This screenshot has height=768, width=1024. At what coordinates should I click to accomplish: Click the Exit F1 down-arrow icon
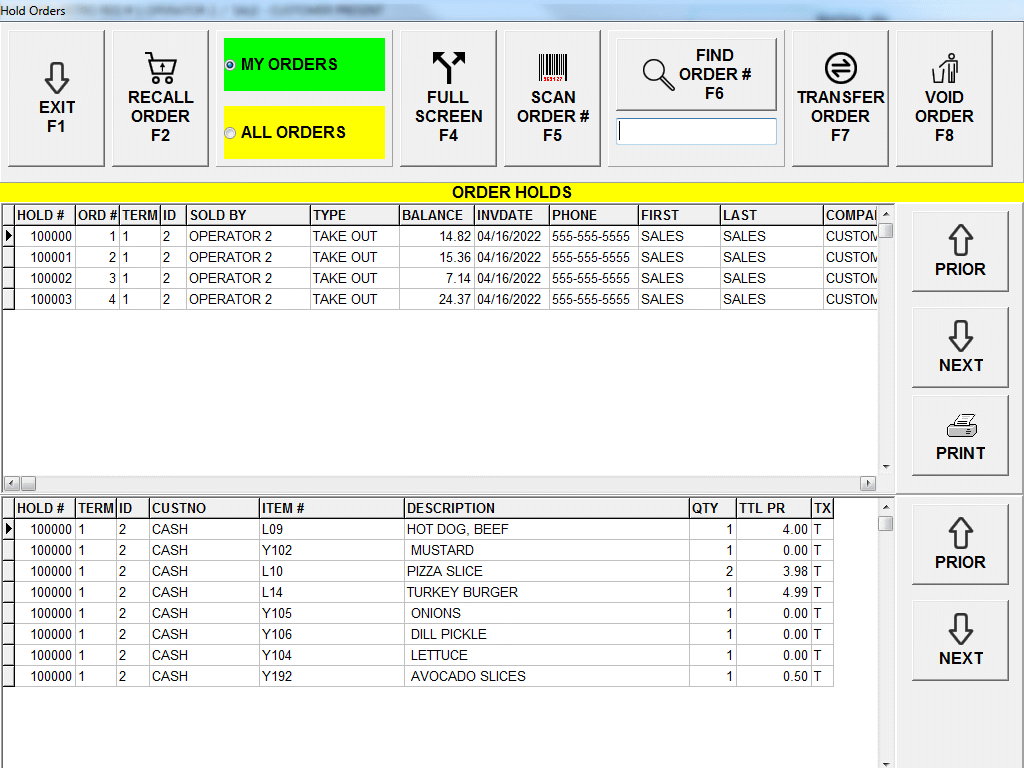(57, 78)
